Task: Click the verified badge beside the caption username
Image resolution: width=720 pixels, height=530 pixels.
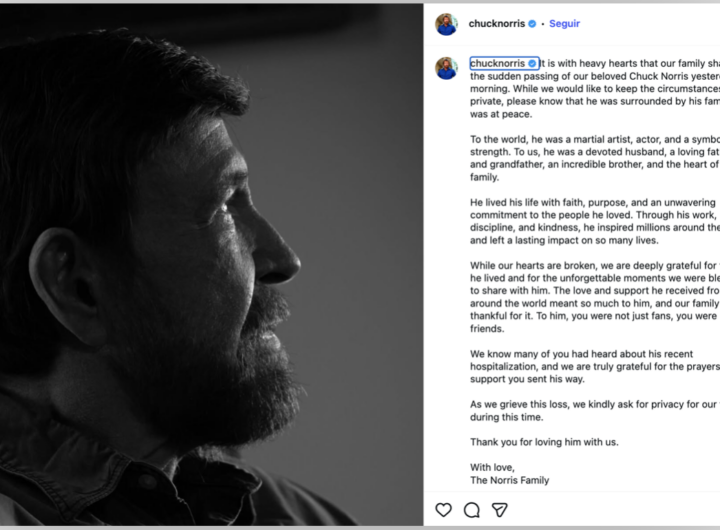Action: [x=533, y=62]
